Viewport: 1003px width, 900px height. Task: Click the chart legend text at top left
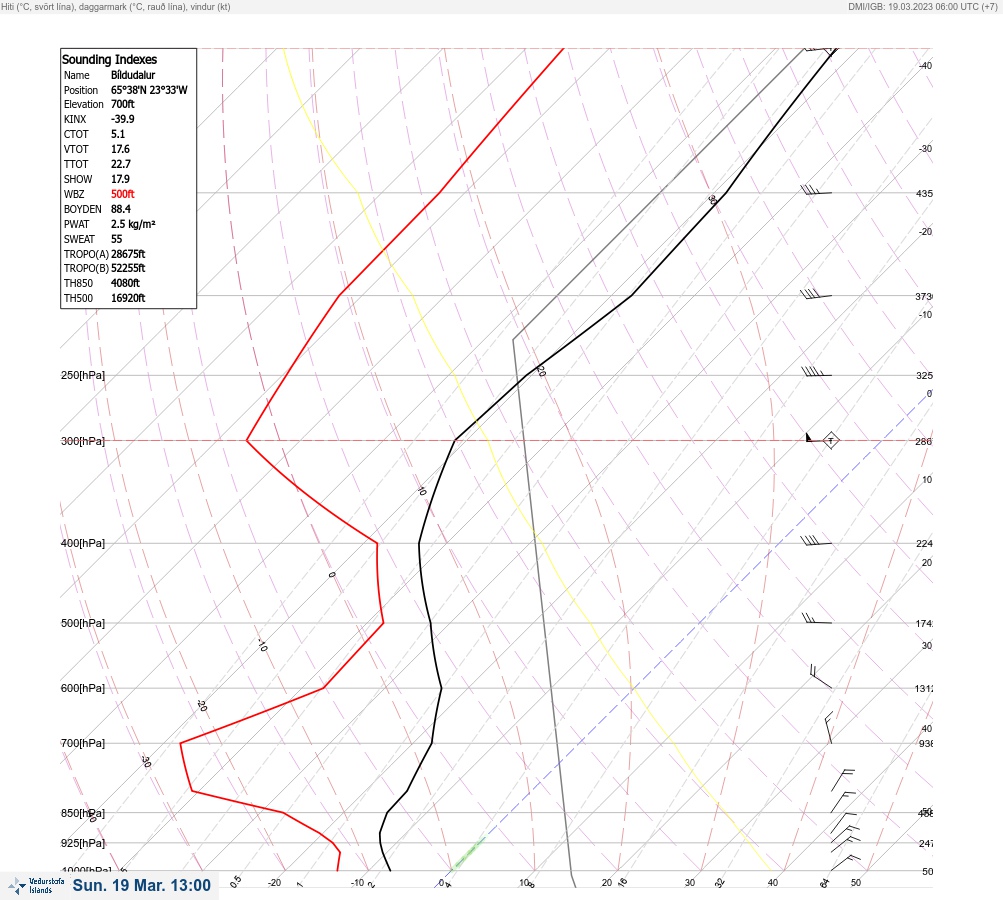pyautogui.click(x=116, y=6)
